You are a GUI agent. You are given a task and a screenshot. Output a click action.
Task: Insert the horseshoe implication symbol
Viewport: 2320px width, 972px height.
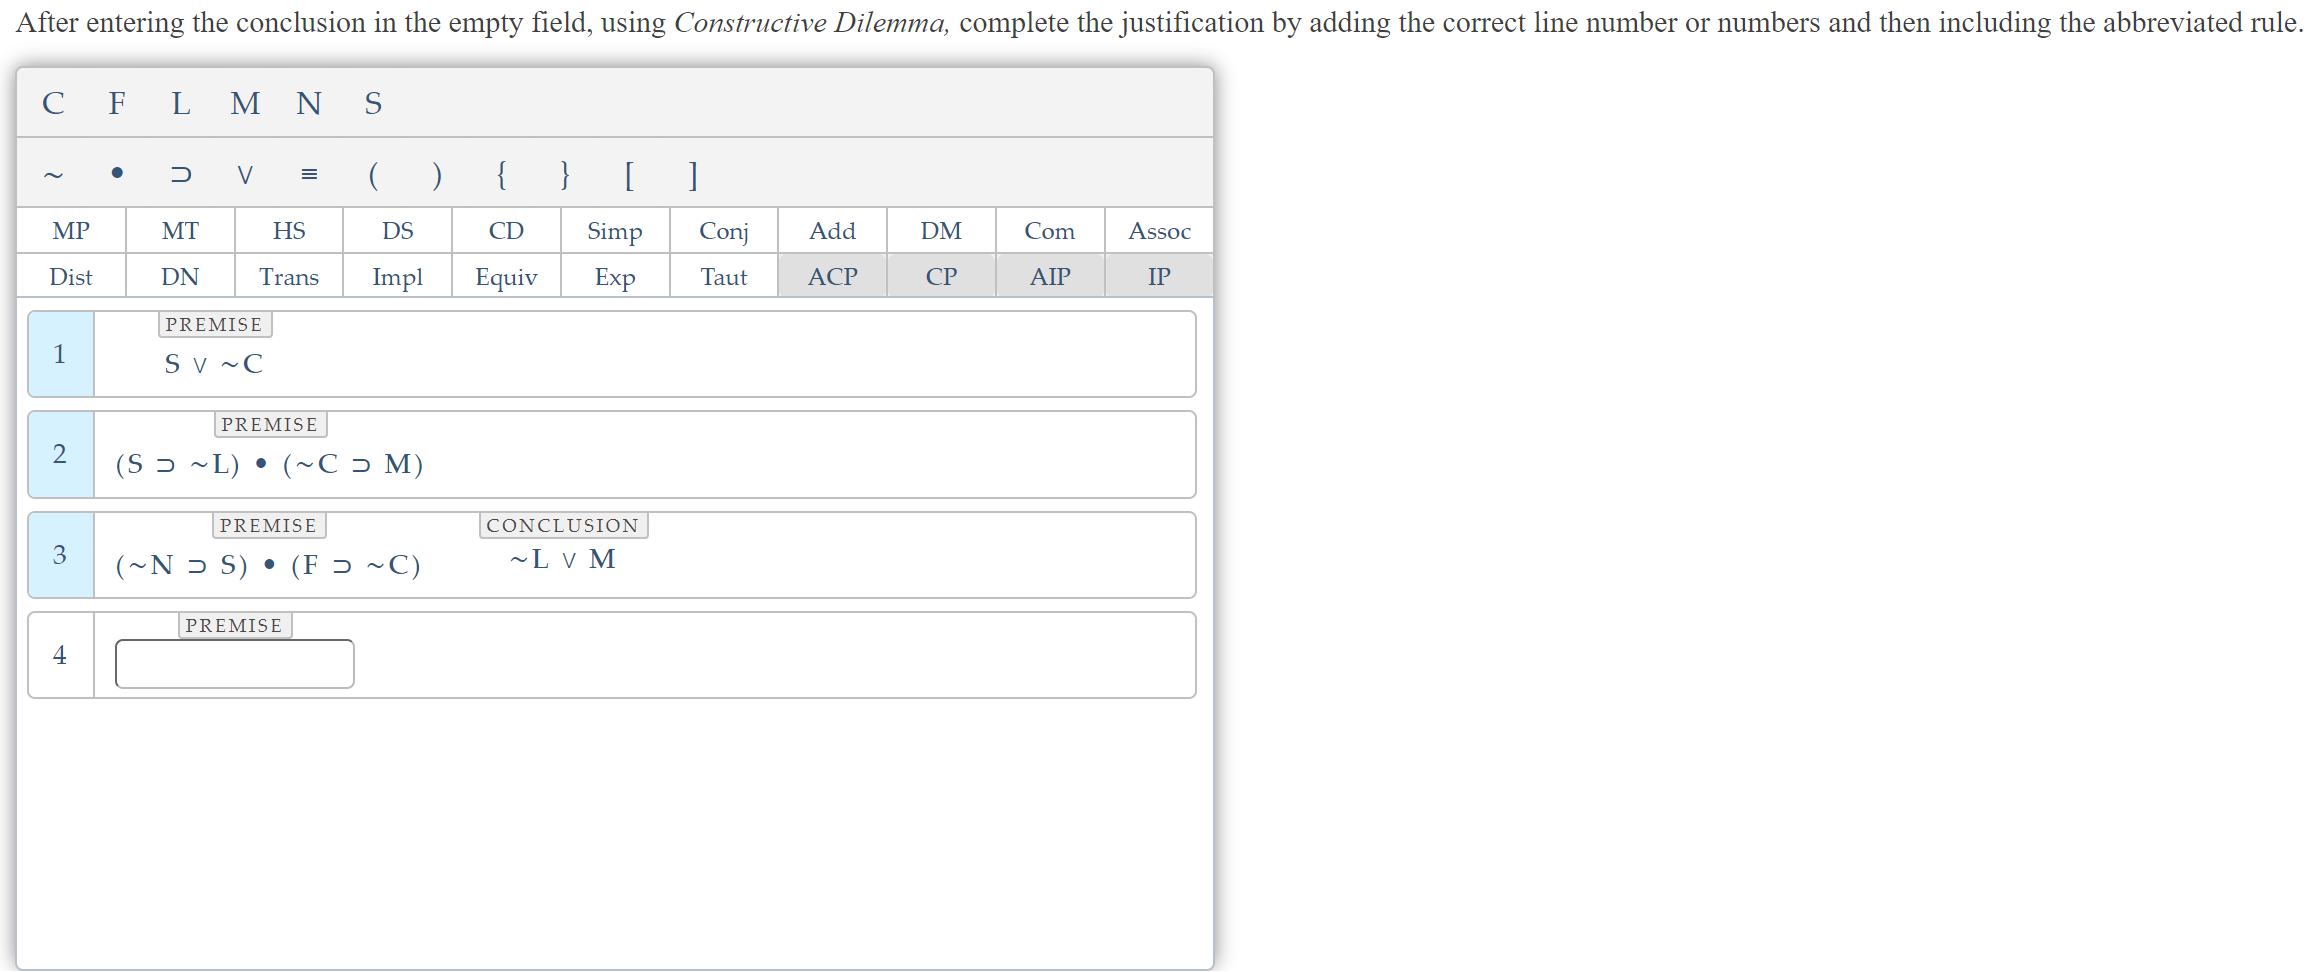click(x=181, y=175)
